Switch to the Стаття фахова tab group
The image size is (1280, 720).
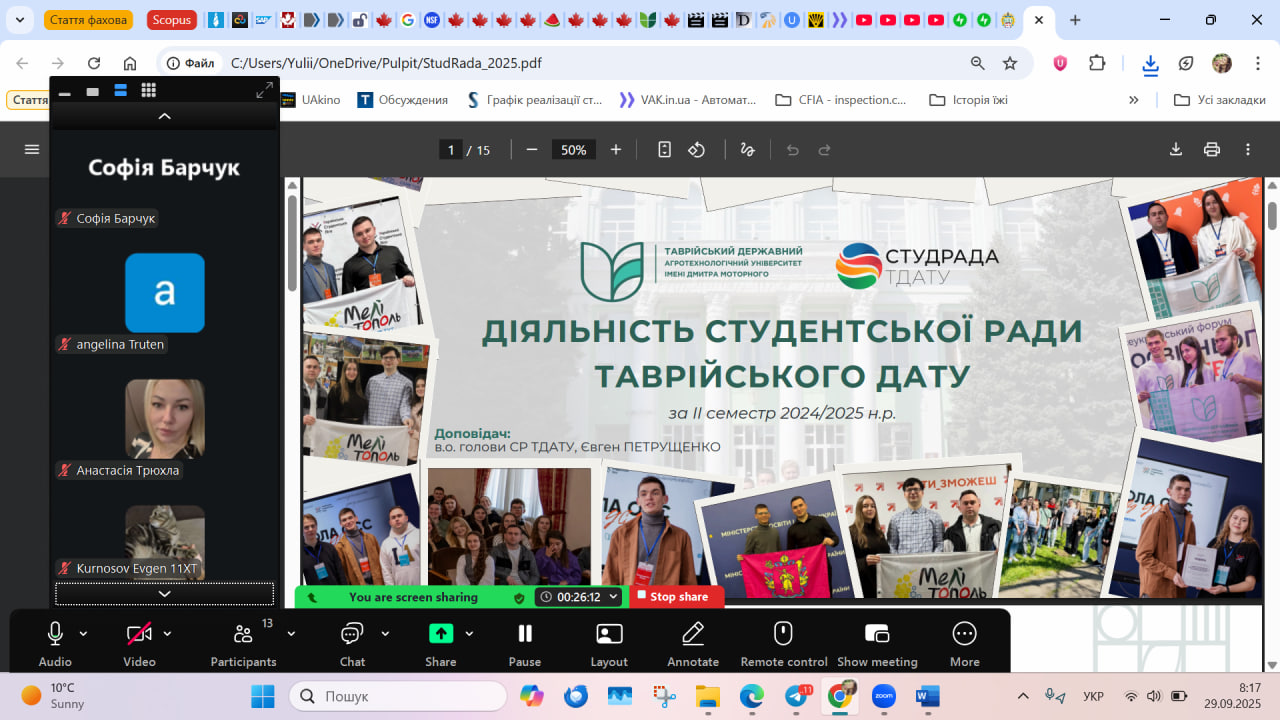click(87, 20)
